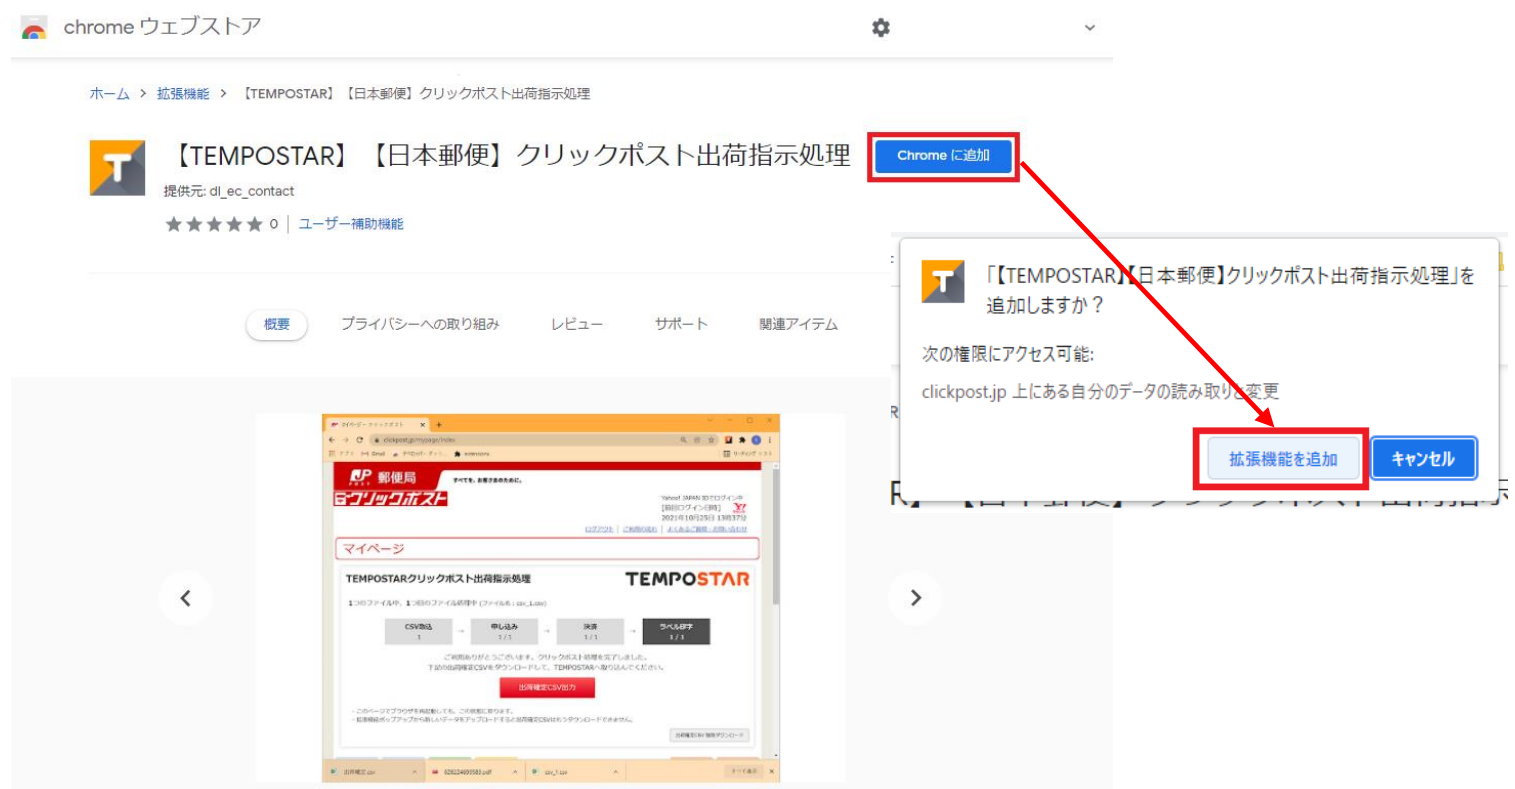Open the レビュー tab

[577, 324]
